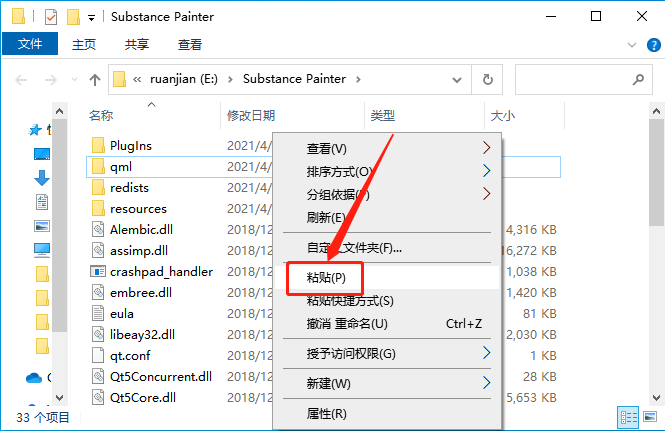
Task: Select the qml folder icon
Action: point(98,166)
